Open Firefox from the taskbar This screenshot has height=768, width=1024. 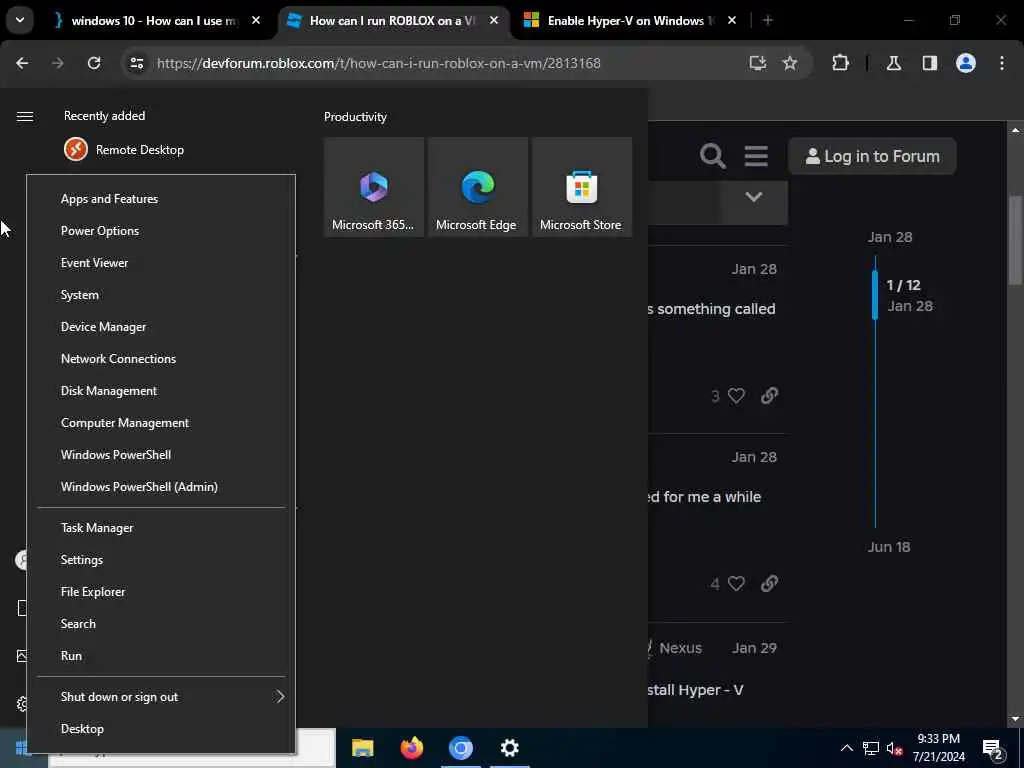point(411,748)
